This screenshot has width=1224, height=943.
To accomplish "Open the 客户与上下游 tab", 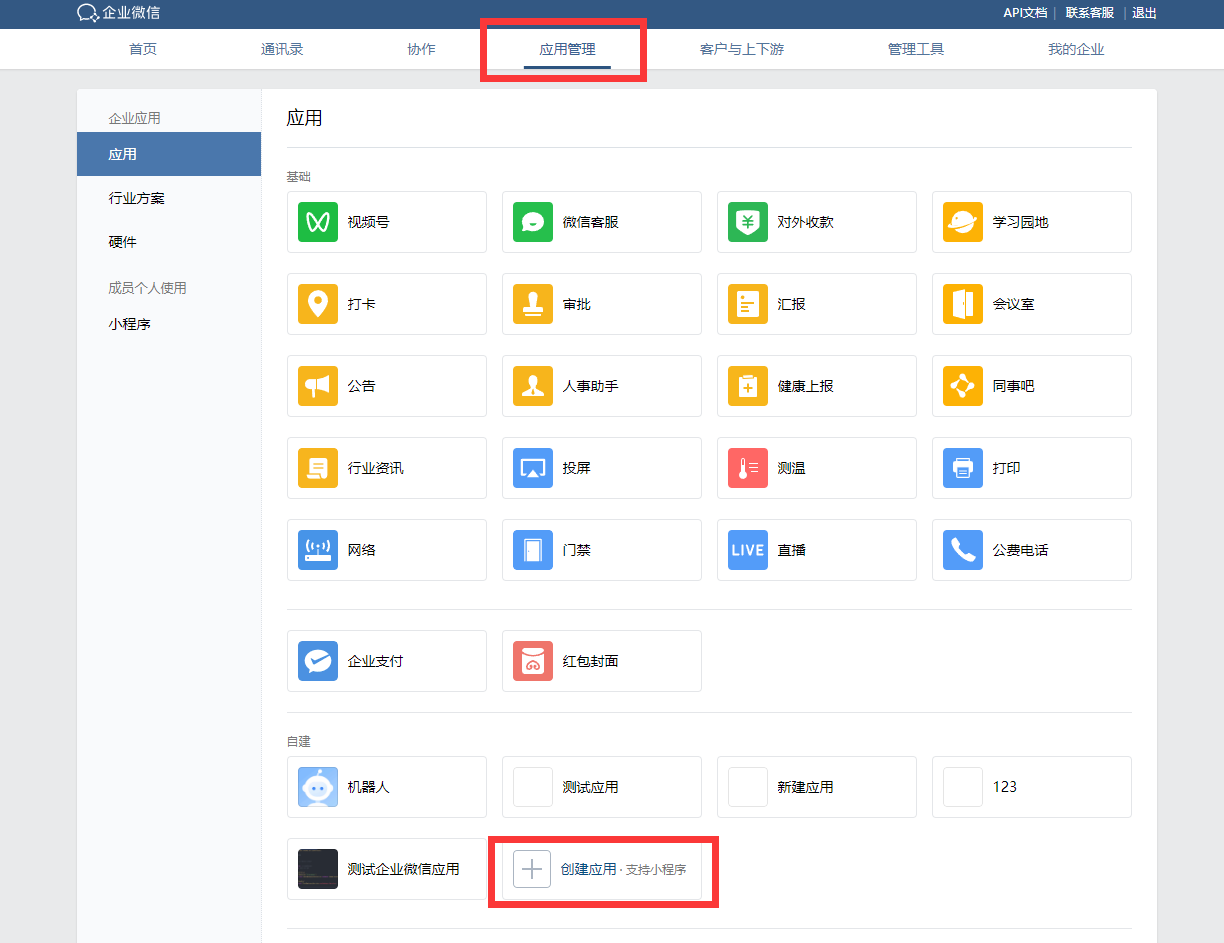I will (x=742, y=49).
